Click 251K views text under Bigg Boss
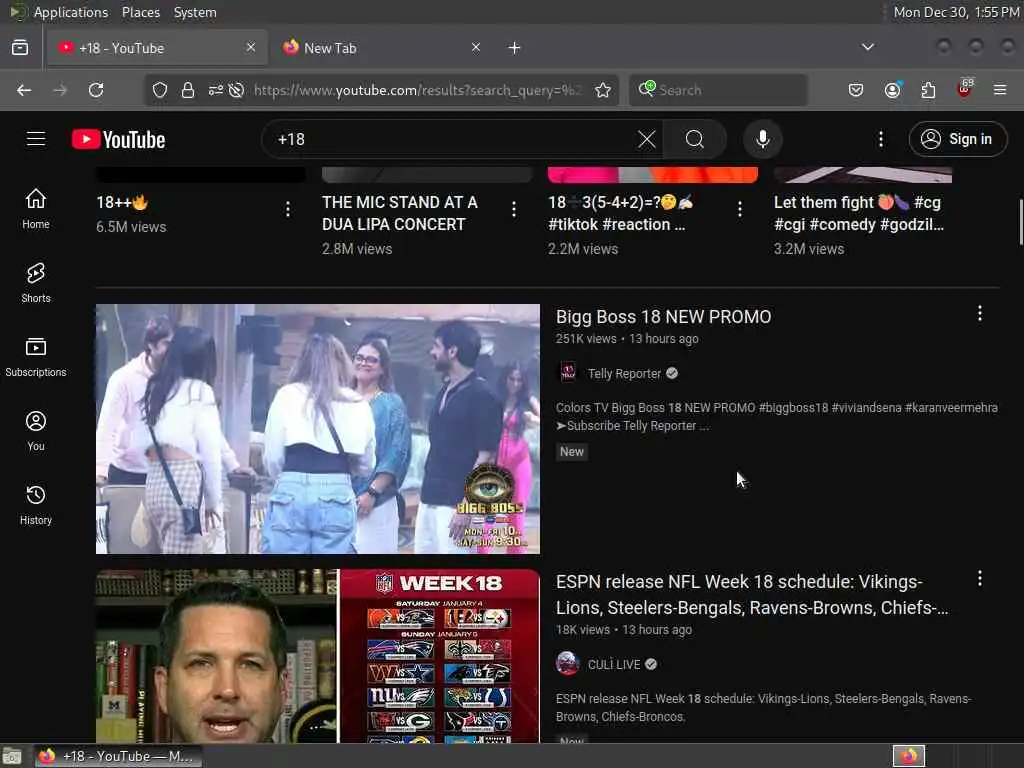1024x768 pixels. (x=586, y=339)
